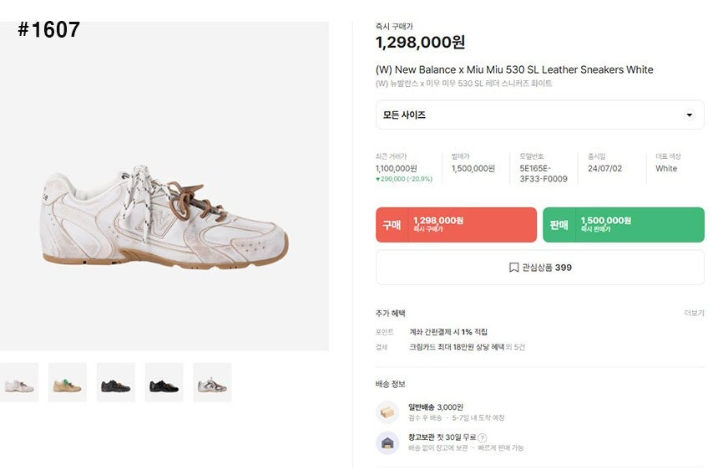Click the box icon for 일반배송
The image size is (718, 468).
(x=387, y=412)
